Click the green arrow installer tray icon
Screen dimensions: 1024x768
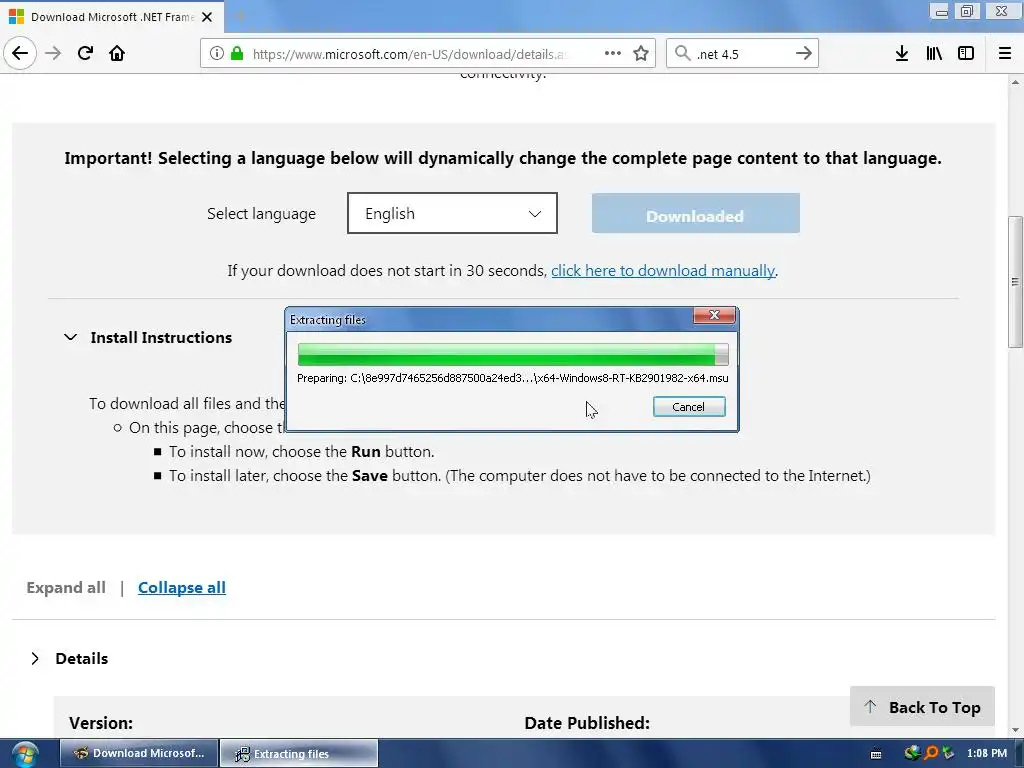[x=948, y=753]
